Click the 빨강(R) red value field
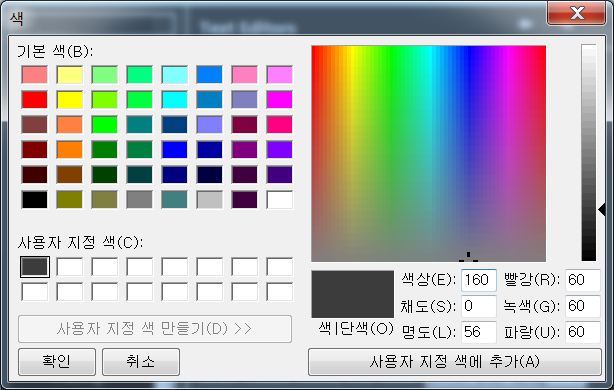 point(583,280)
